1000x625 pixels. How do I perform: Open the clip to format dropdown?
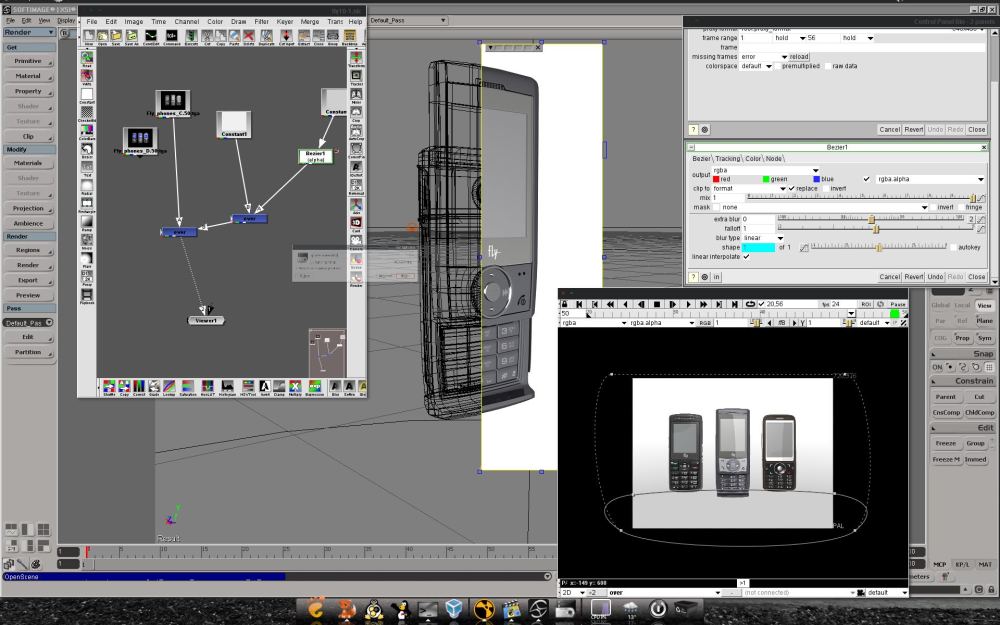(x=749, y=189)
